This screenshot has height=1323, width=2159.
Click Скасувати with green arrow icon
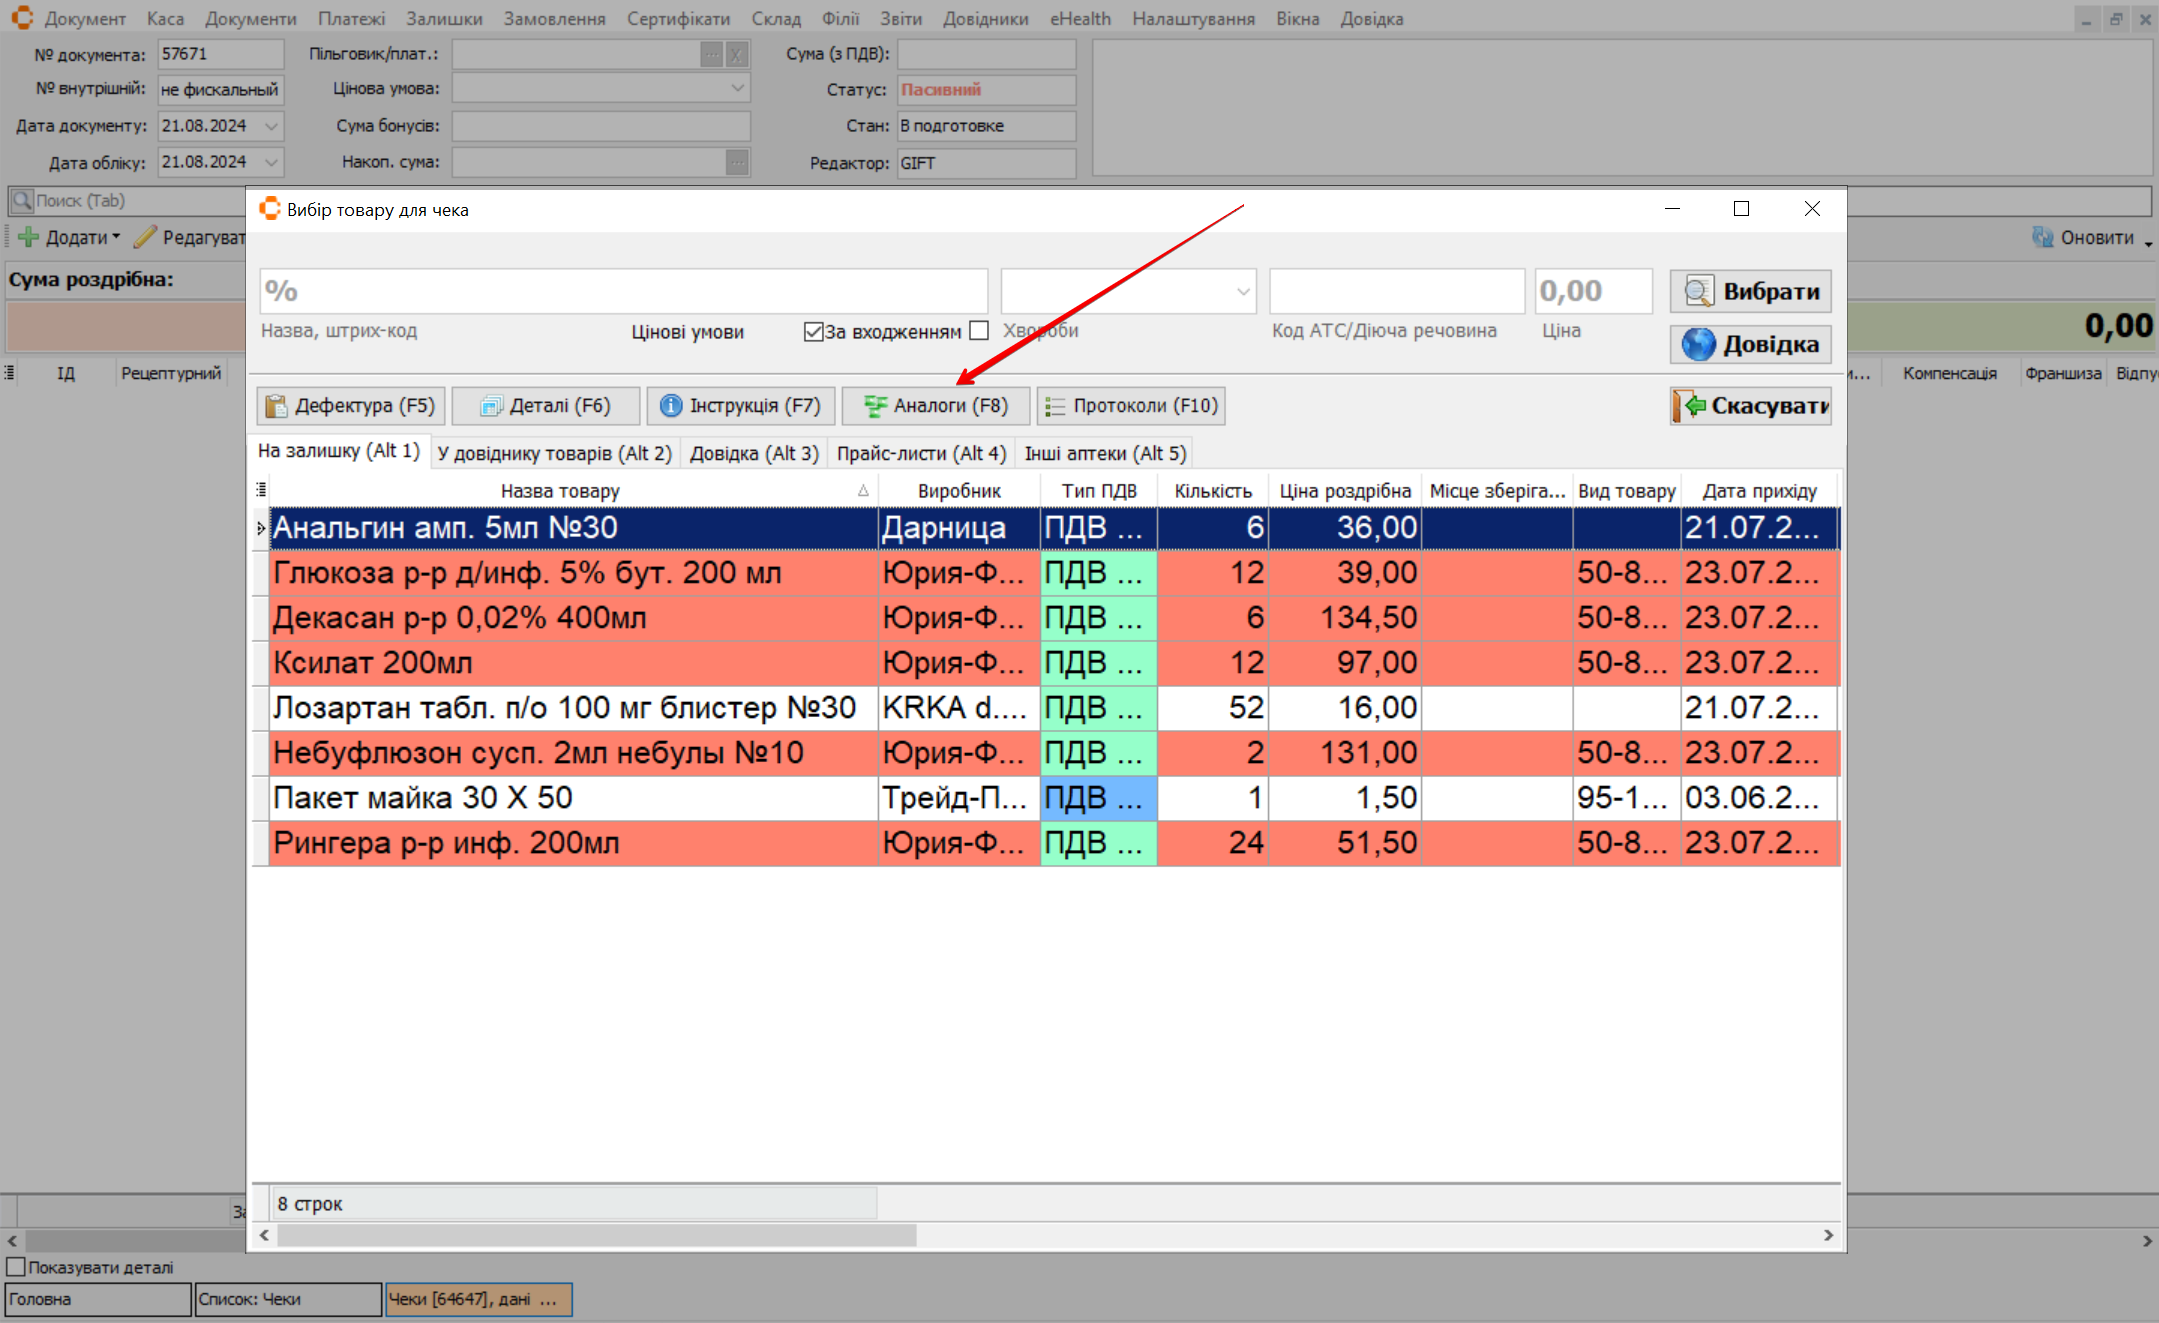pyautogui.click(x=1751, y=405)
